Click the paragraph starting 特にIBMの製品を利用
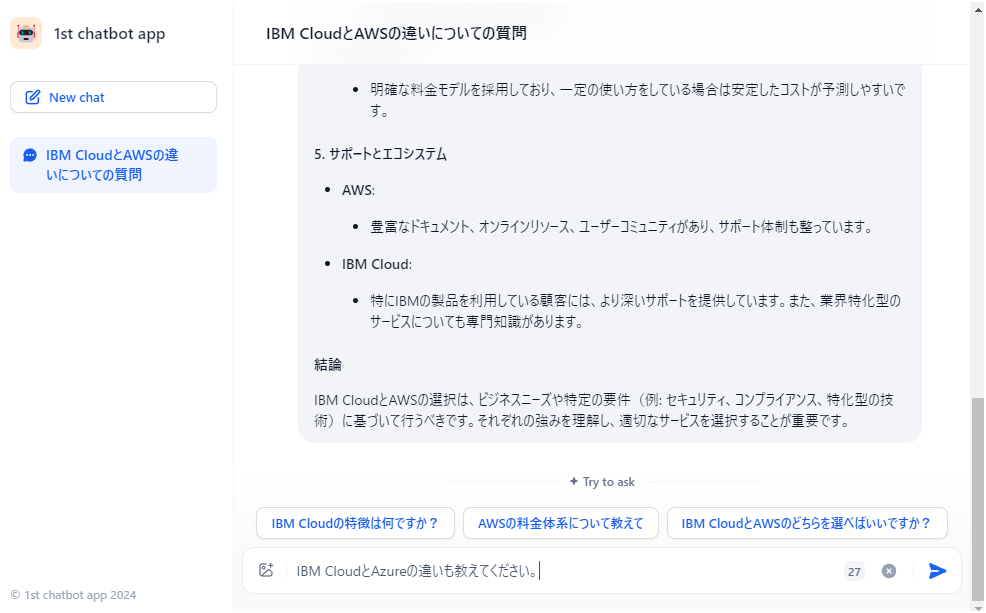This screenshot has width=986, height=613. 635,311
